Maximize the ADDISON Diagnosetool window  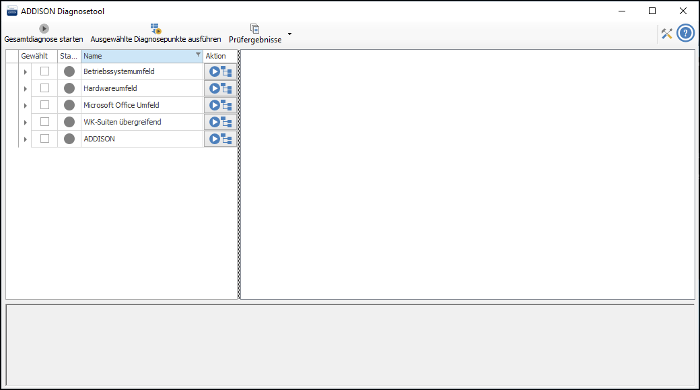(652, 11)
